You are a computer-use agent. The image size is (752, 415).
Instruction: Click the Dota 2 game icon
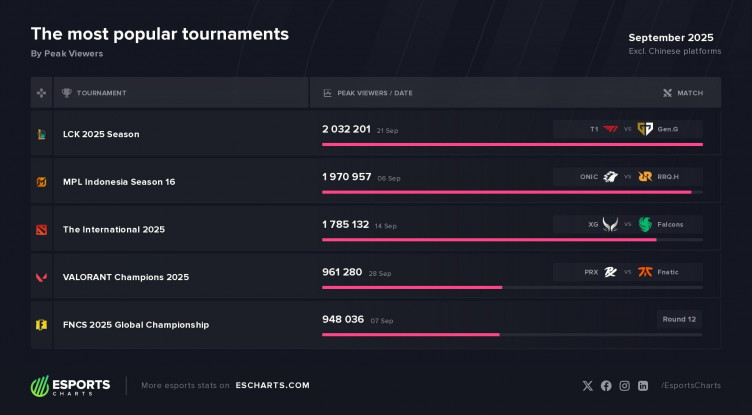pos(41,229)
